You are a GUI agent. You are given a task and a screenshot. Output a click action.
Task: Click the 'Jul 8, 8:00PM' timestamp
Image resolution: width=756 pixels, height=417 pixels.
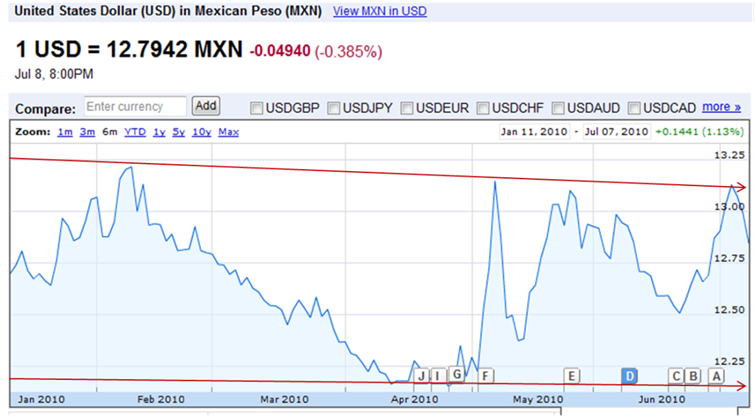click(54, 74)
